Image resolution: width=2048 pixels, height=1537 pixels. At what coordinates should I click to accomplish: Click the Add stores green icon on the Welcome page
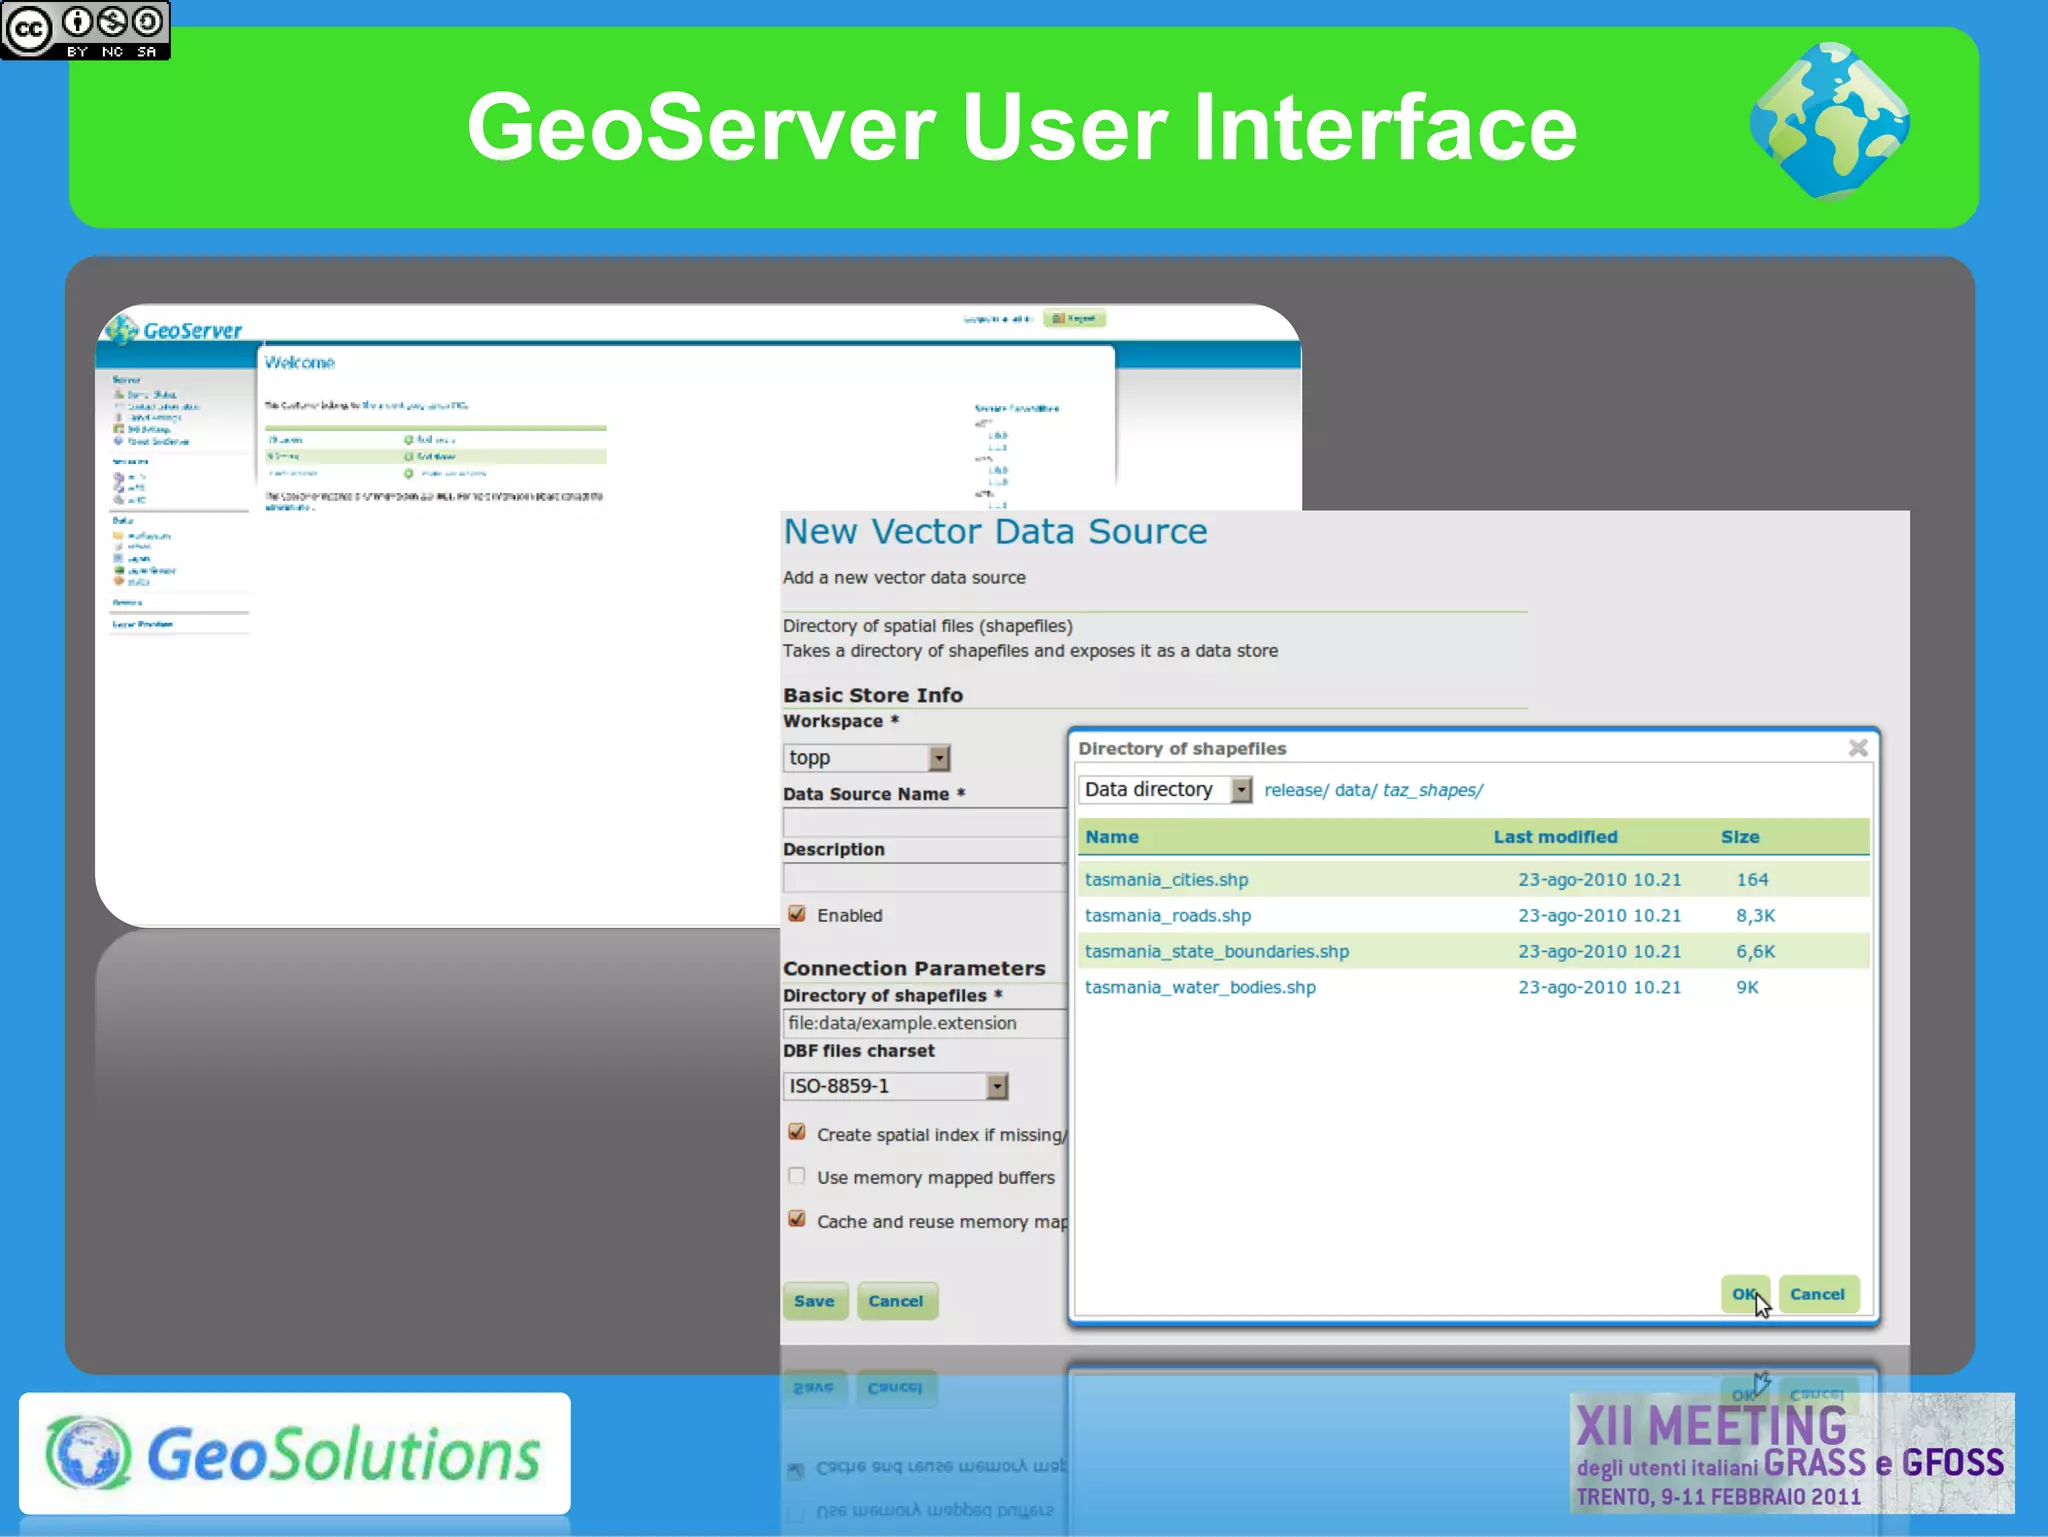pos(408,456)
